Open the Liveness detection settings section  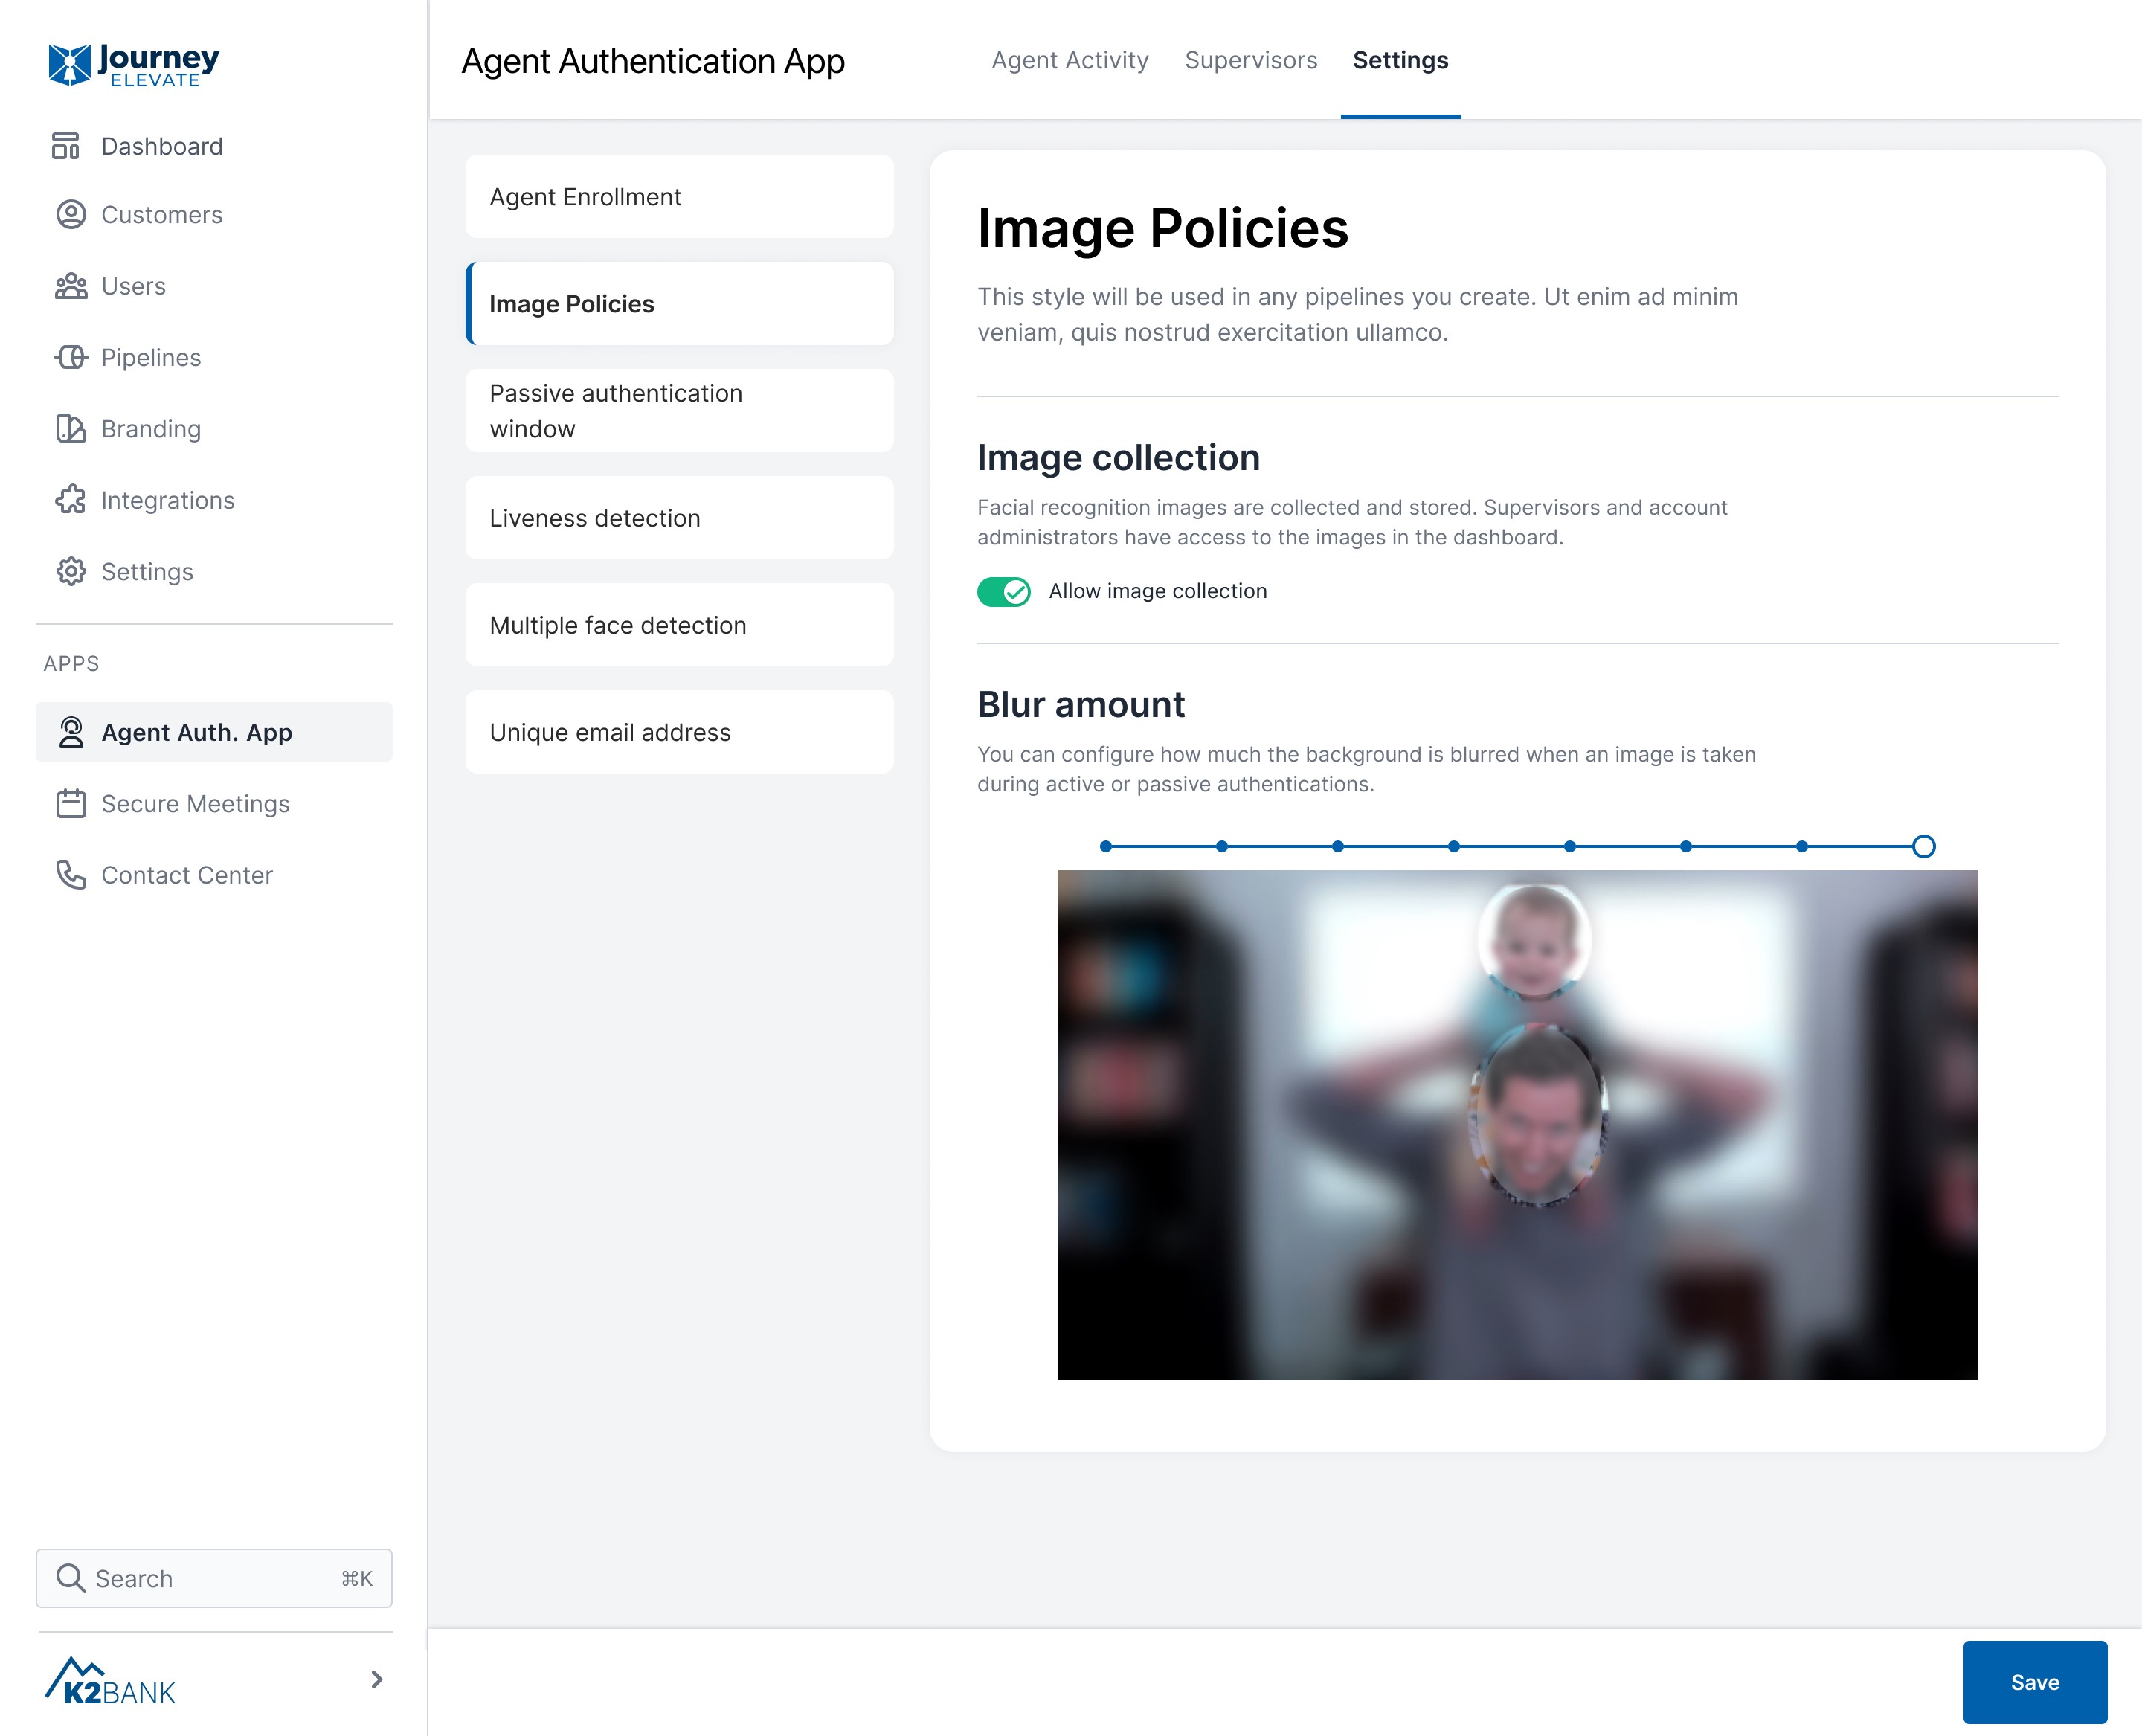(679, 518)
